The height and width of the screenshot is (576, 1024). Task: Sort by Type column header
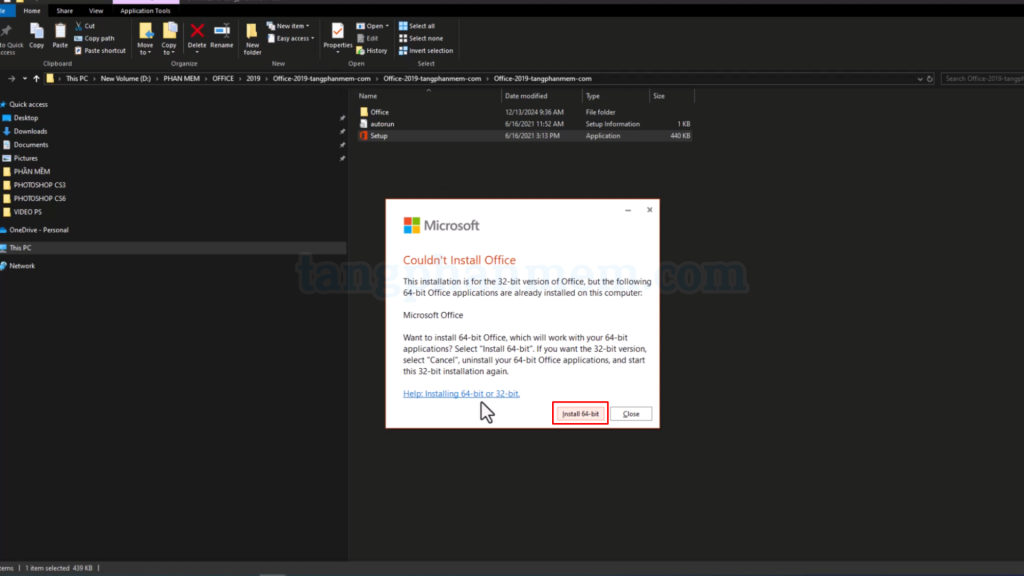point(615,96)
